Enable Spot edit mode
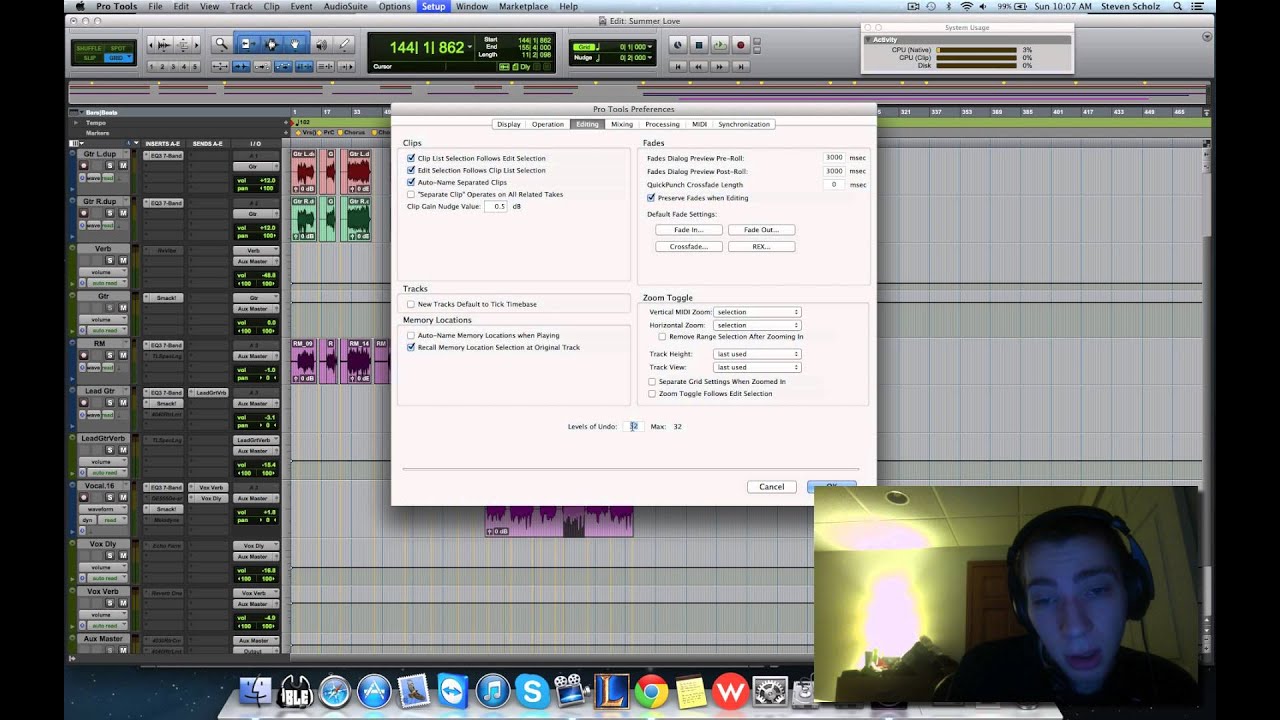 118,48
